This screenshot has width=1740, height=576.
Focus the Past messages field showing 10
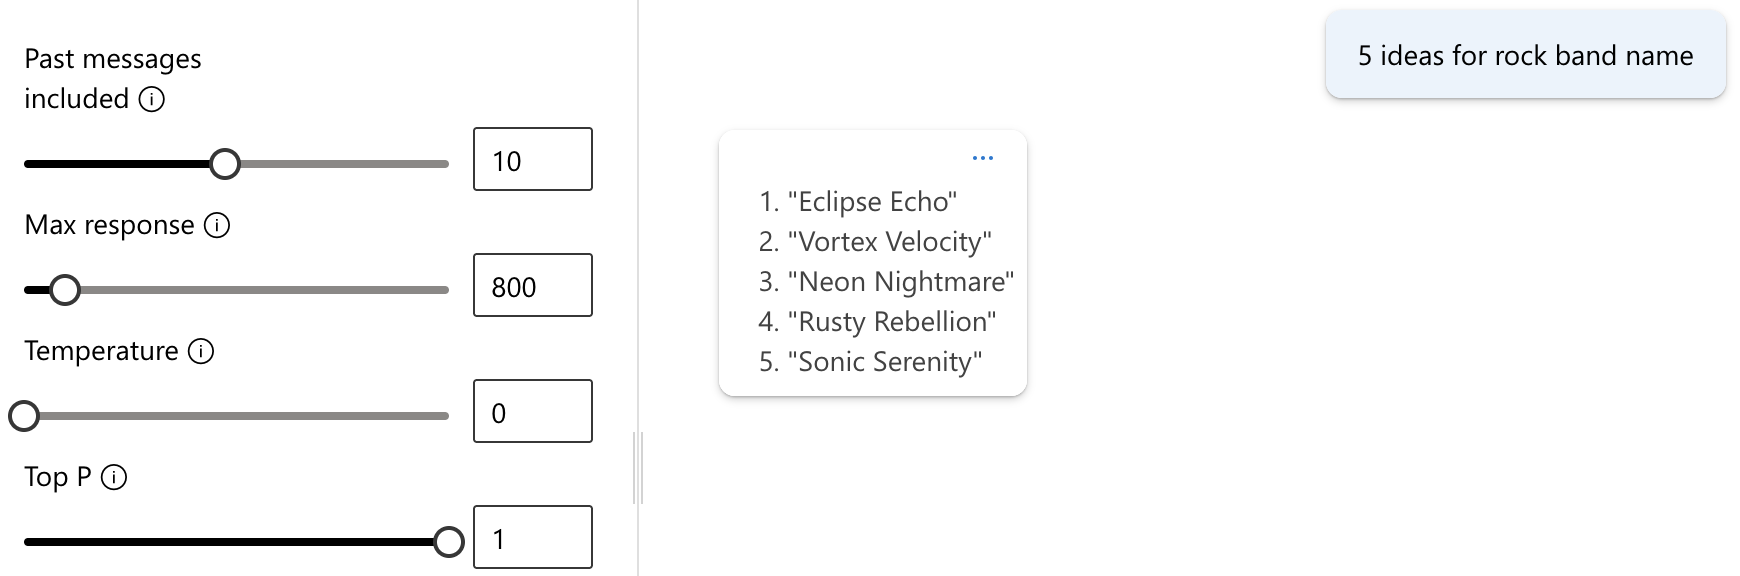coord(532,160)
